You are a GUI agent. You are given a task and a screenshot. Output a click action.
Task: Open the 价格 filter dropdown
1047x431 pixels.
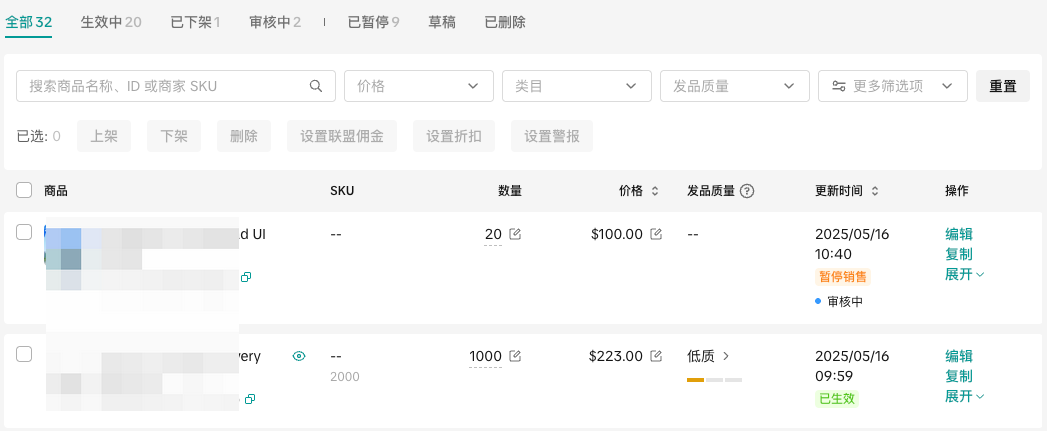[418, 86]
